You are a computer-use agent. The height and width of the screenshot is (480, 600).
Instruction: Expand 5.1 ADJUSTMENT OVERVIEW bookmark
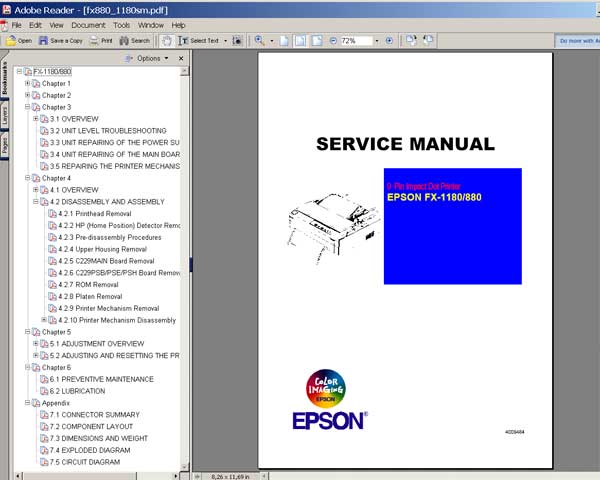click(36, 343)
